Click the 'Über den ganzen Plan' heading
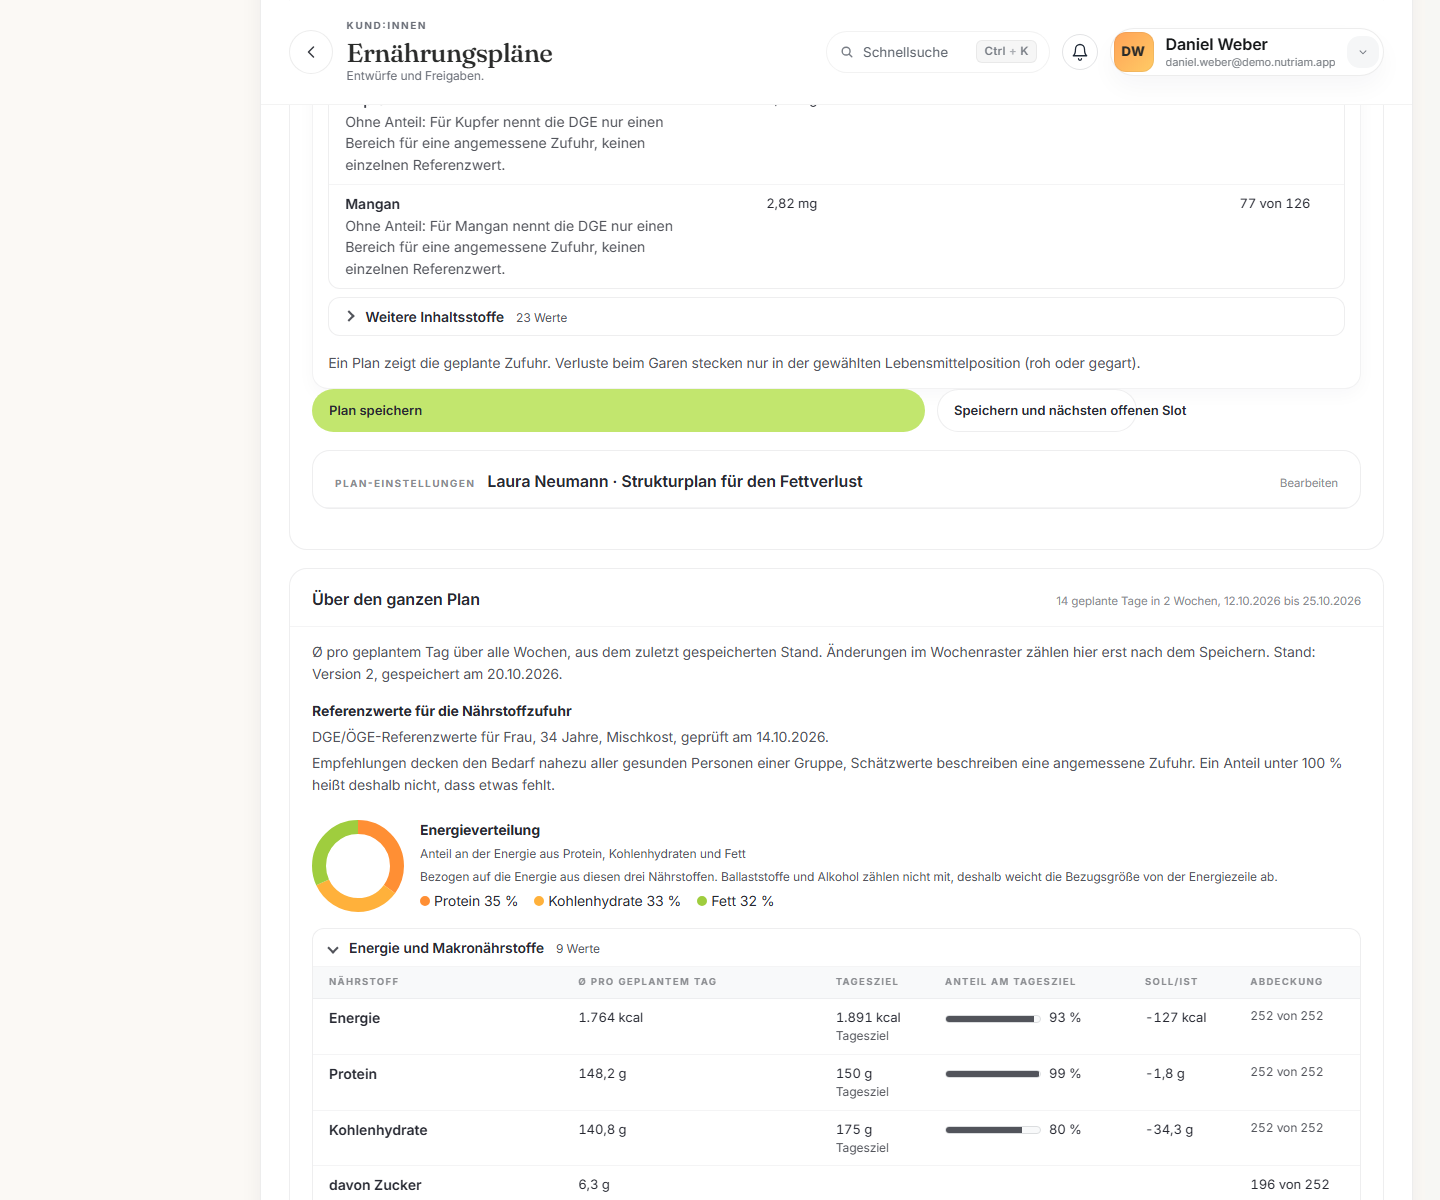This screenshot has height=1200, width=1440. tap(396, 600)
